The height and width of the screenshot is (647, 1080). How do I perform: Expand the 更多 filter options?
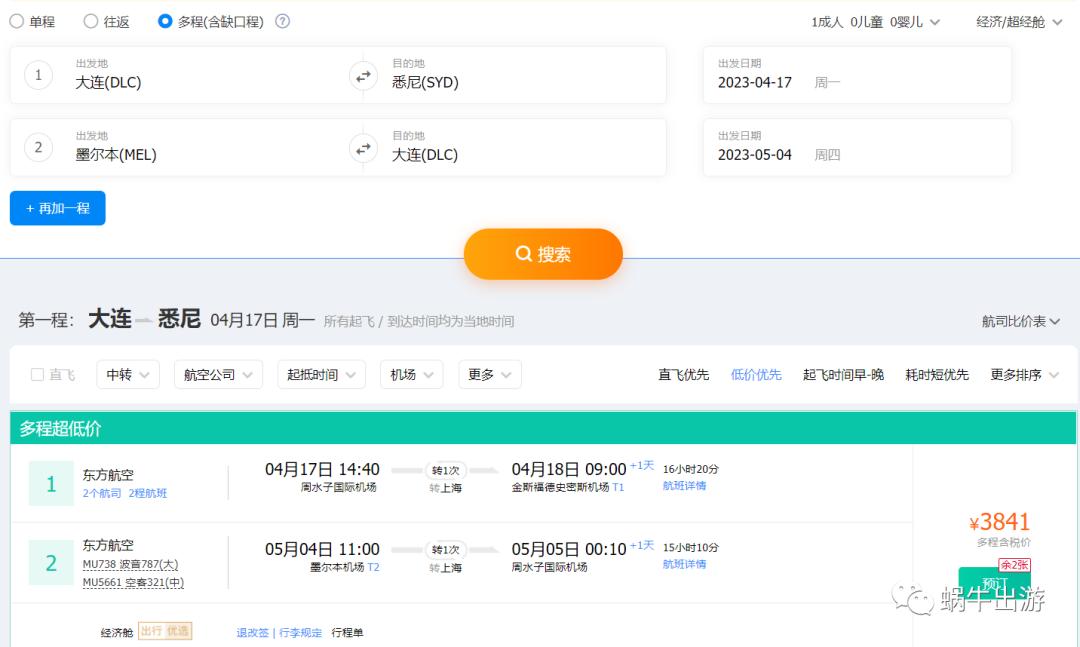tap(489, 373)
